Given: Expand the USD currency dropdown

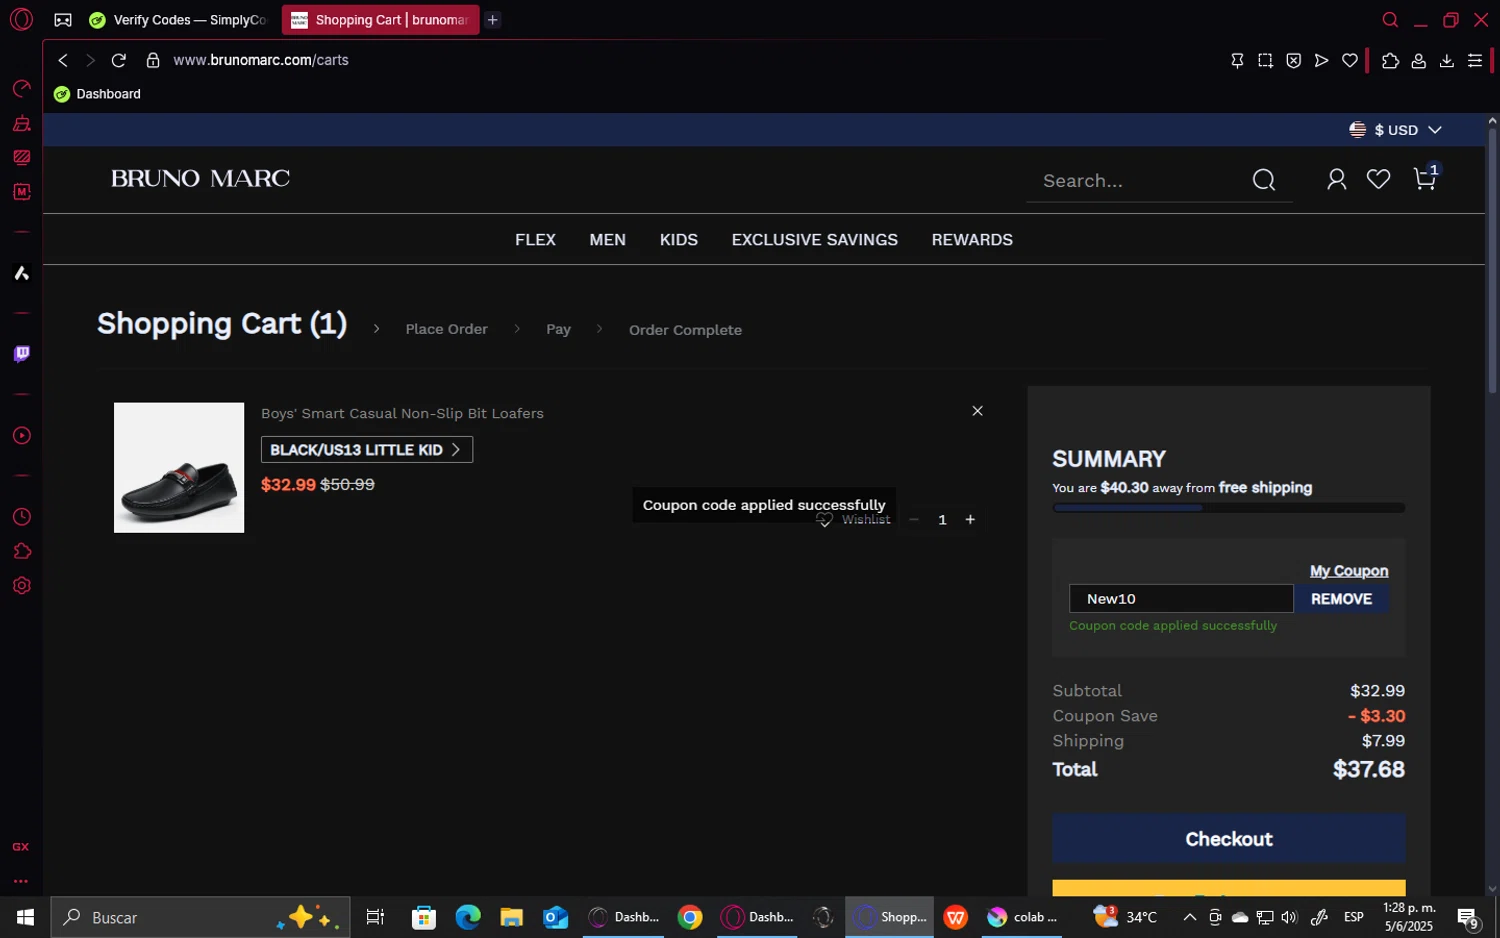Looking at the screenshot, I should coord(1395,130).
